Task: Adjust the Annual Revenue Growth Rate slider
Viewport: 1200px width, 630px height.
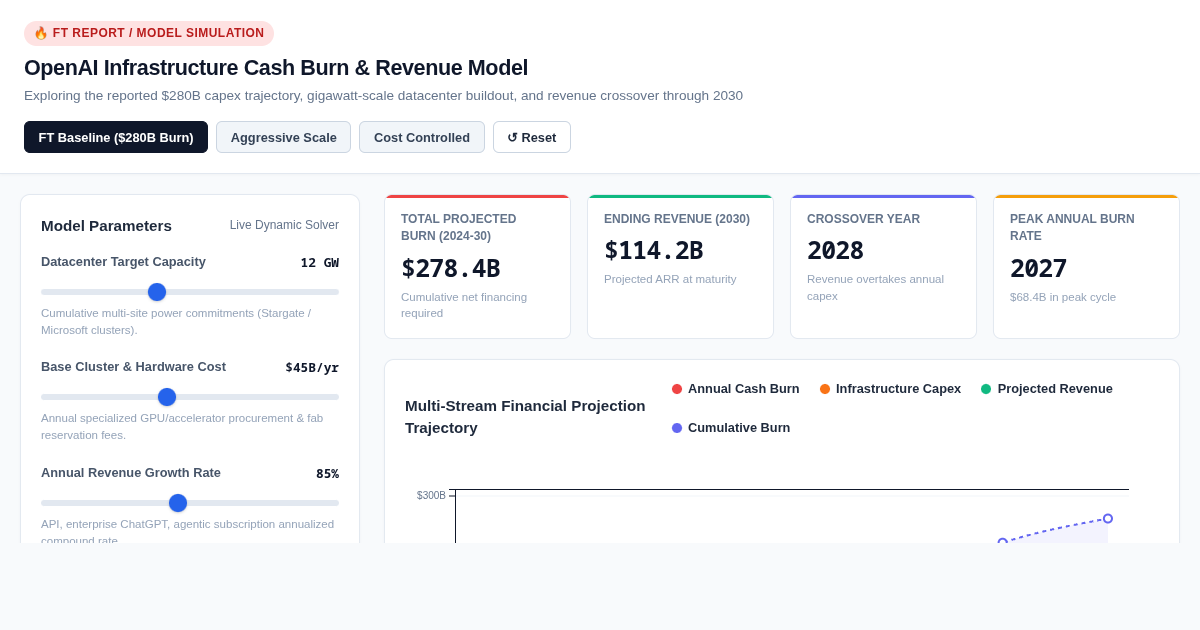Action: pyautogui.click(x=190, y=503)
